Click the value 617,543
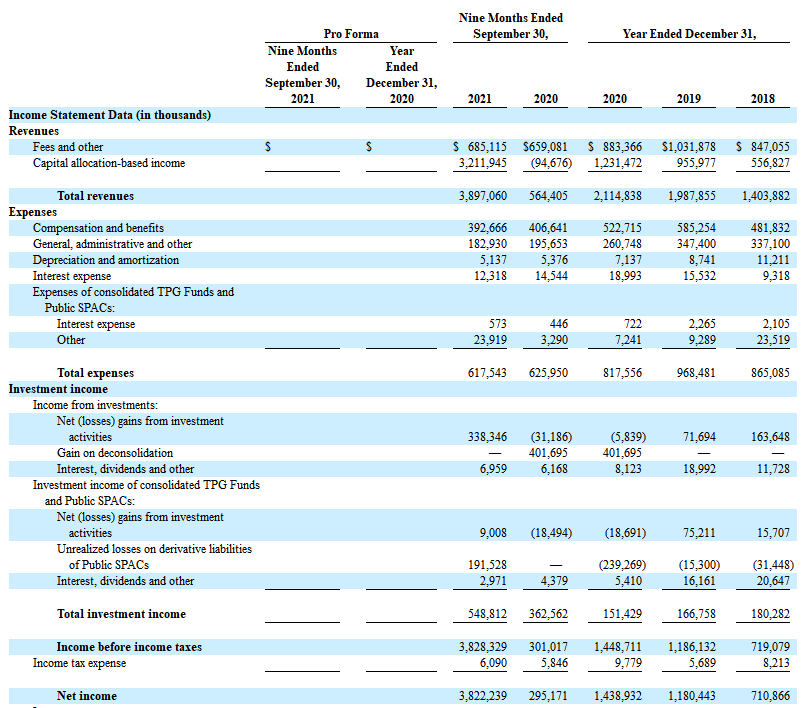804x708 pixels. click(x=487, y=373)
